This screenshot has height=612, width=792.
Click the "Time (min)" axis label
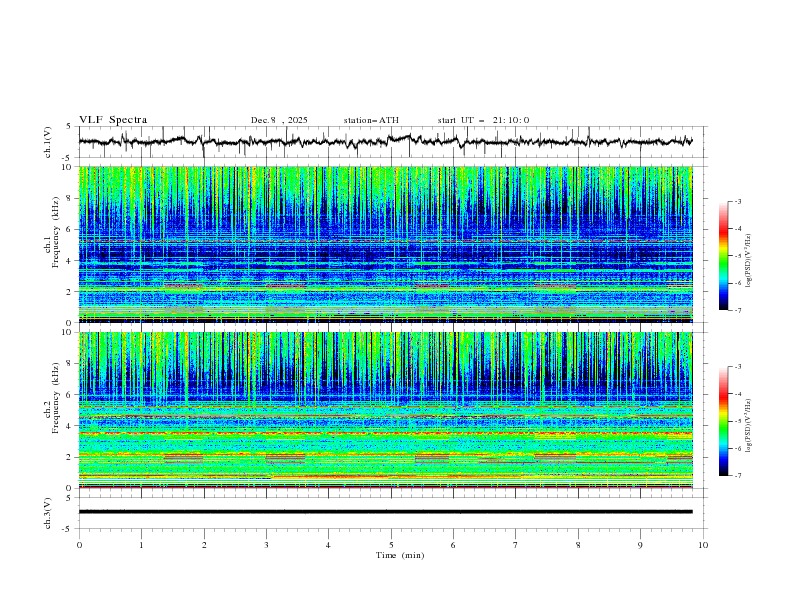click(400, 555)
